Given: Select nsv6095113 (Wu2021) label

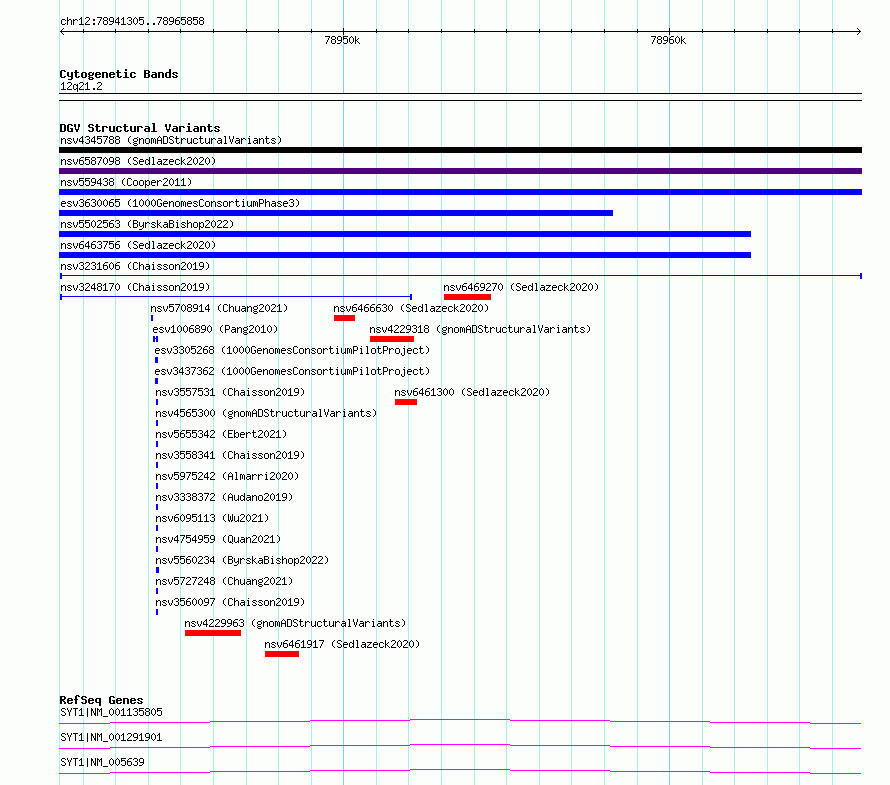Looking at the screenshot, I should (212, 518).
